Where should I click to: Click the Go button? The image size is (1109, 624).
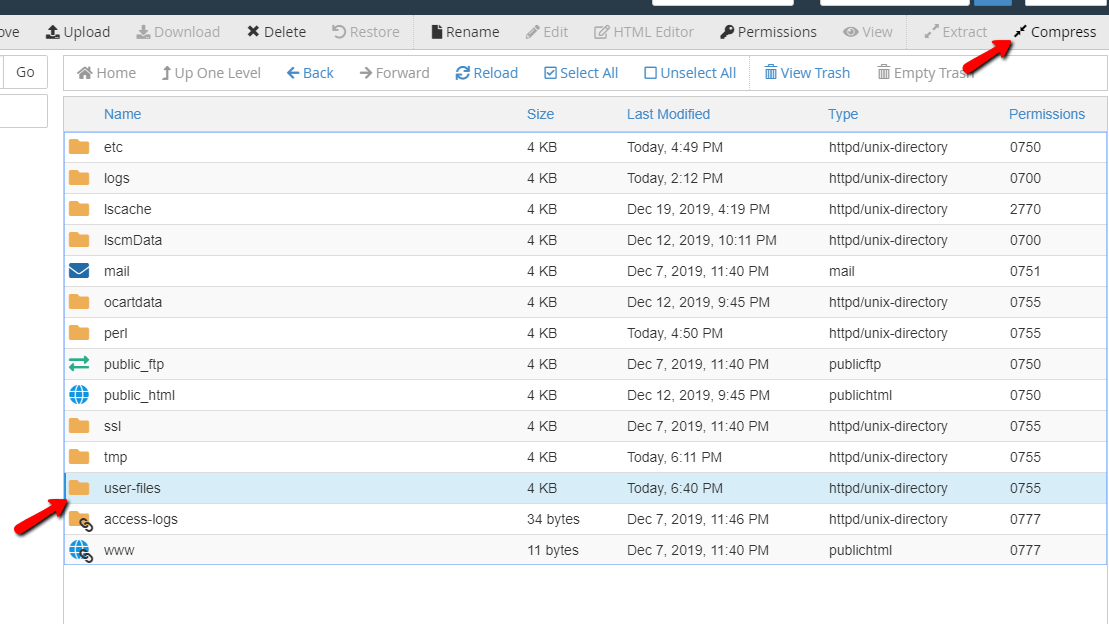pyautogui.click(x=25, y=72)
